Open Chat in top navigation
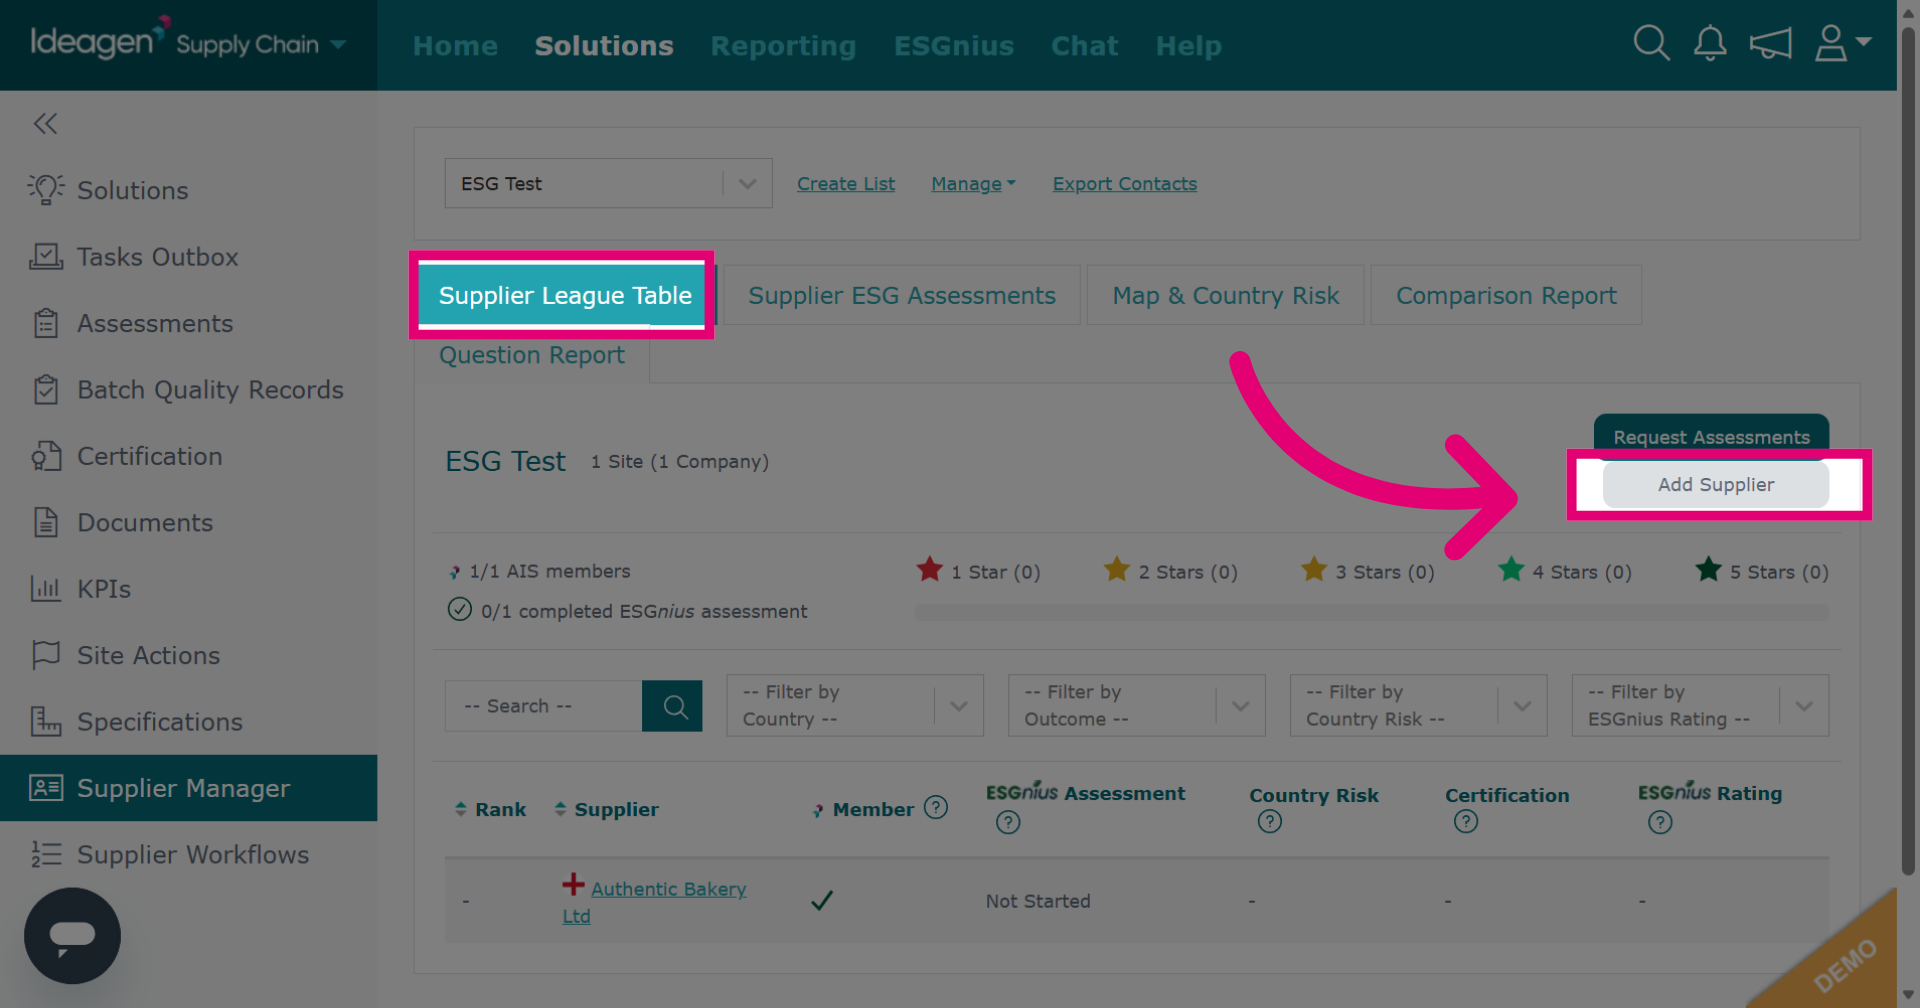The height and width of the screenshot is (1008, 1920). pos(1084,46)
